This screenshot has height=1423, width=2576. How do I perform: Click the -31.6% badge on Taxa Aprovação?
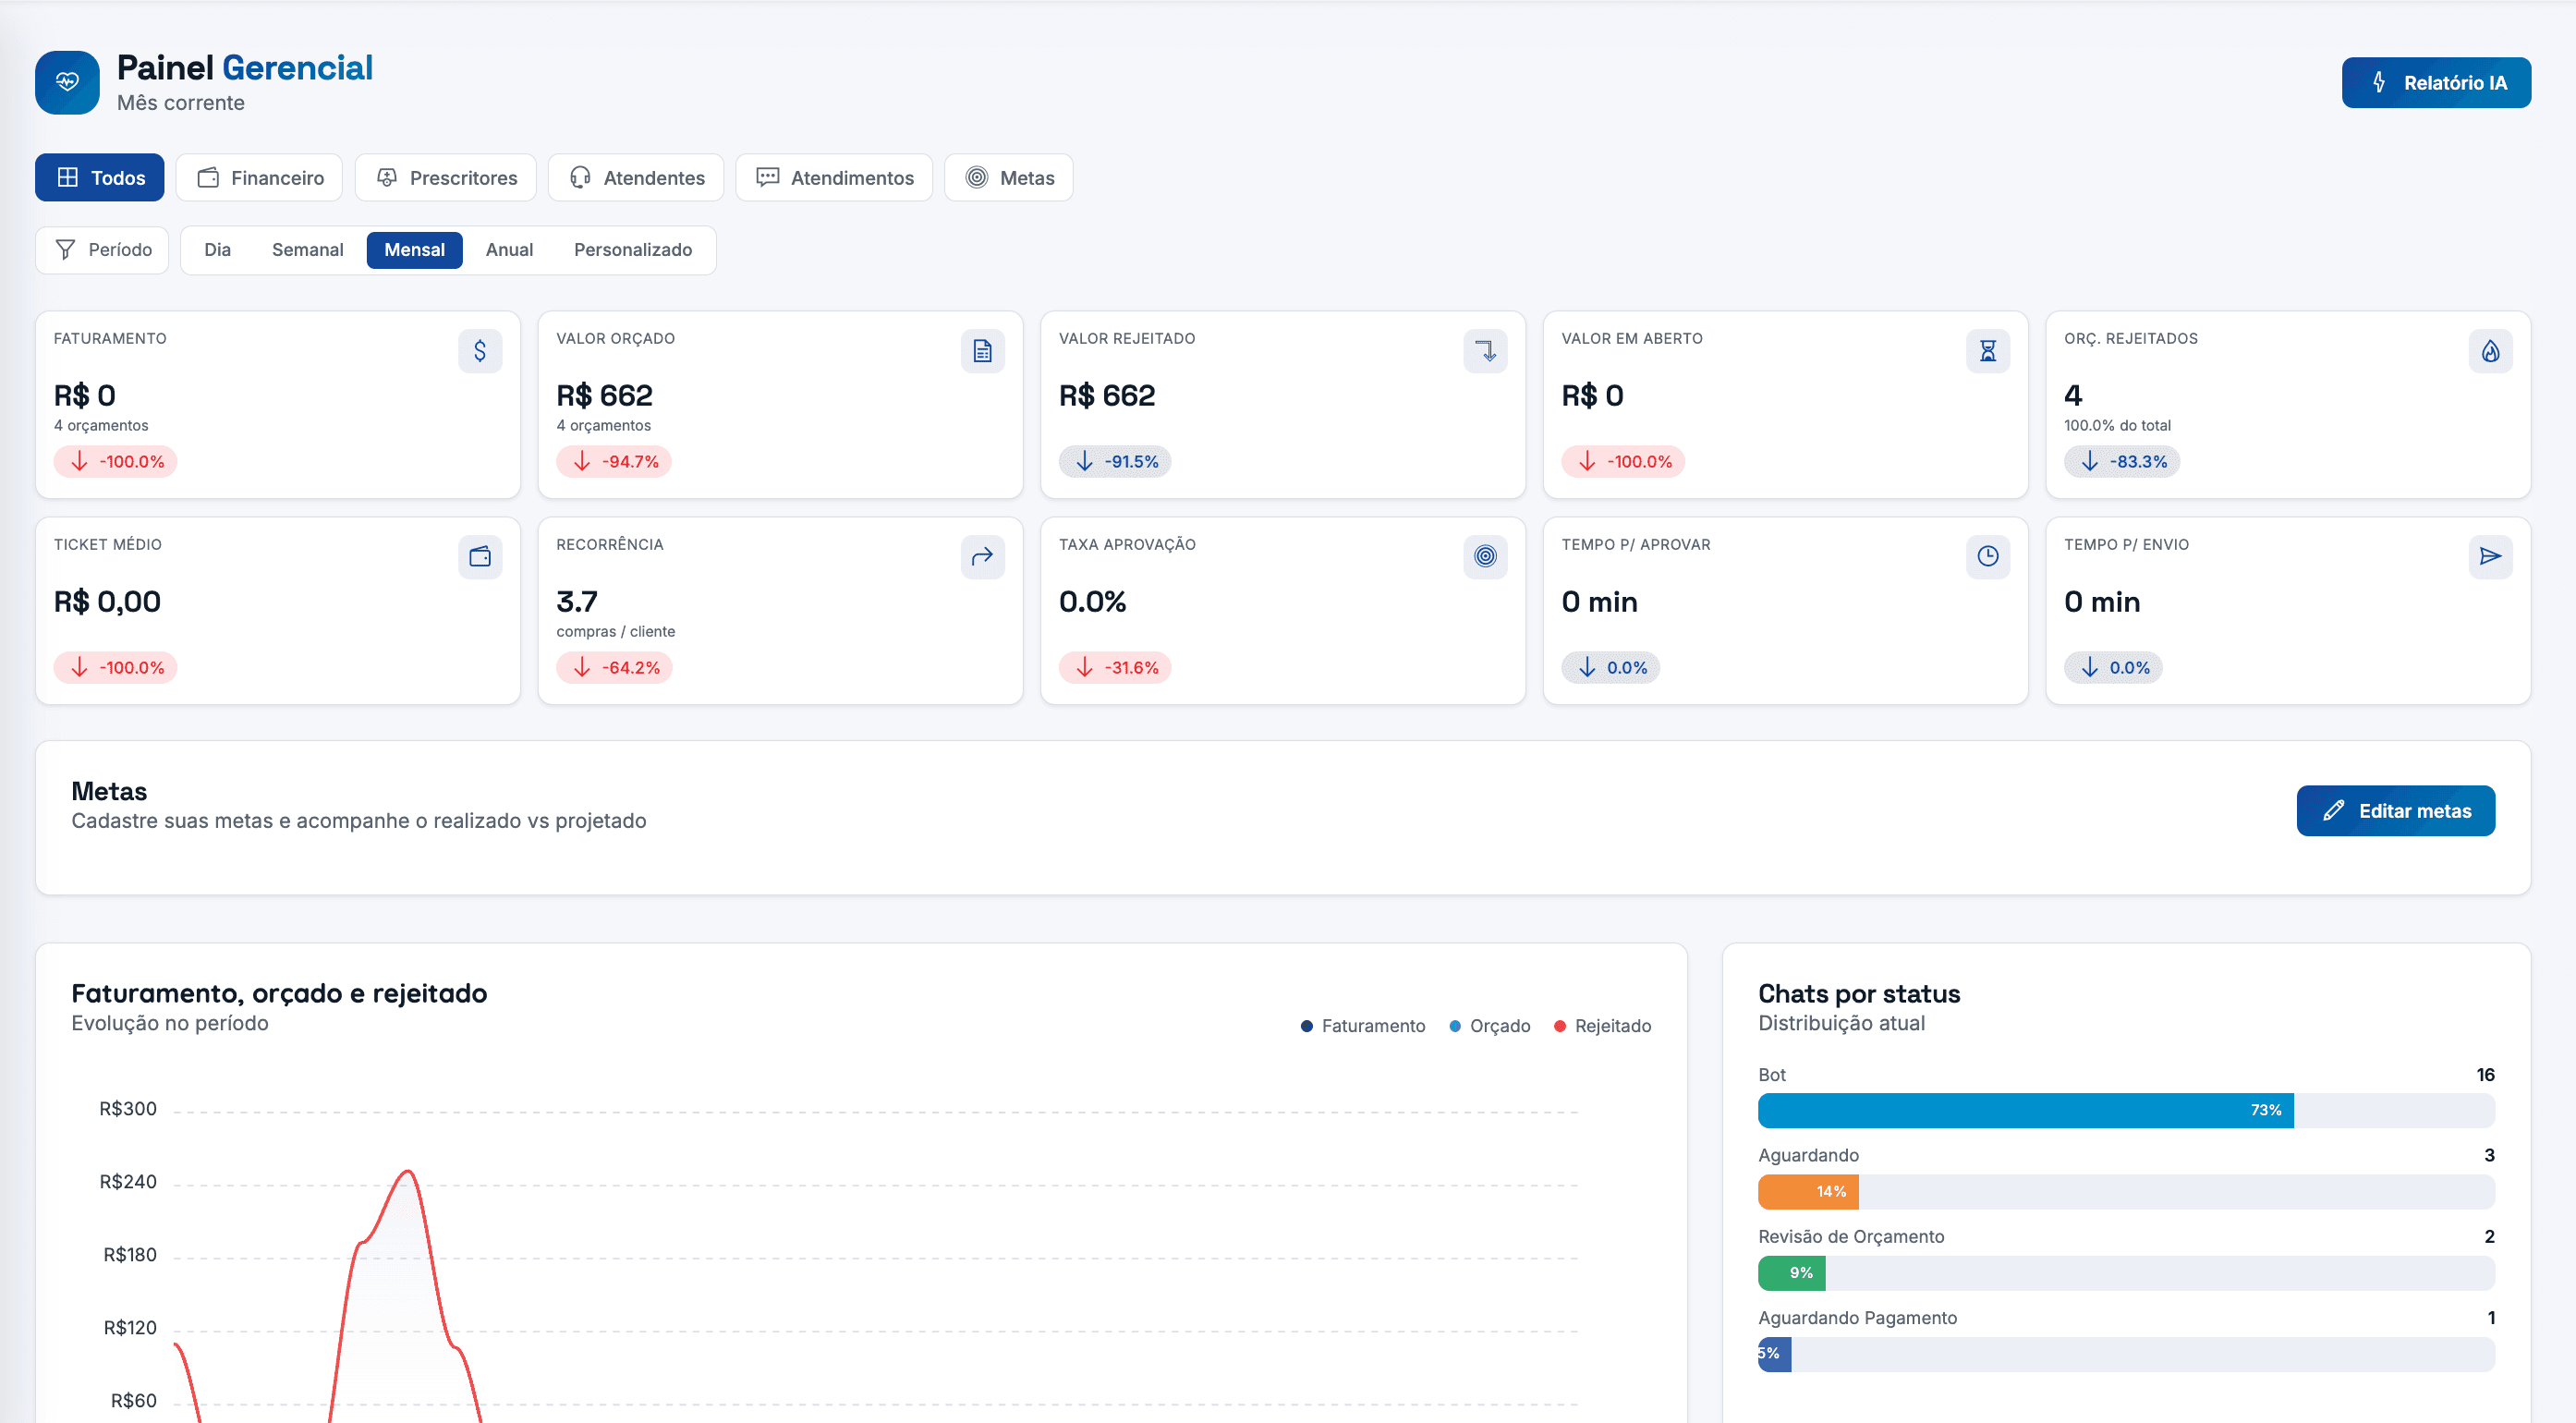point(1115,667)
